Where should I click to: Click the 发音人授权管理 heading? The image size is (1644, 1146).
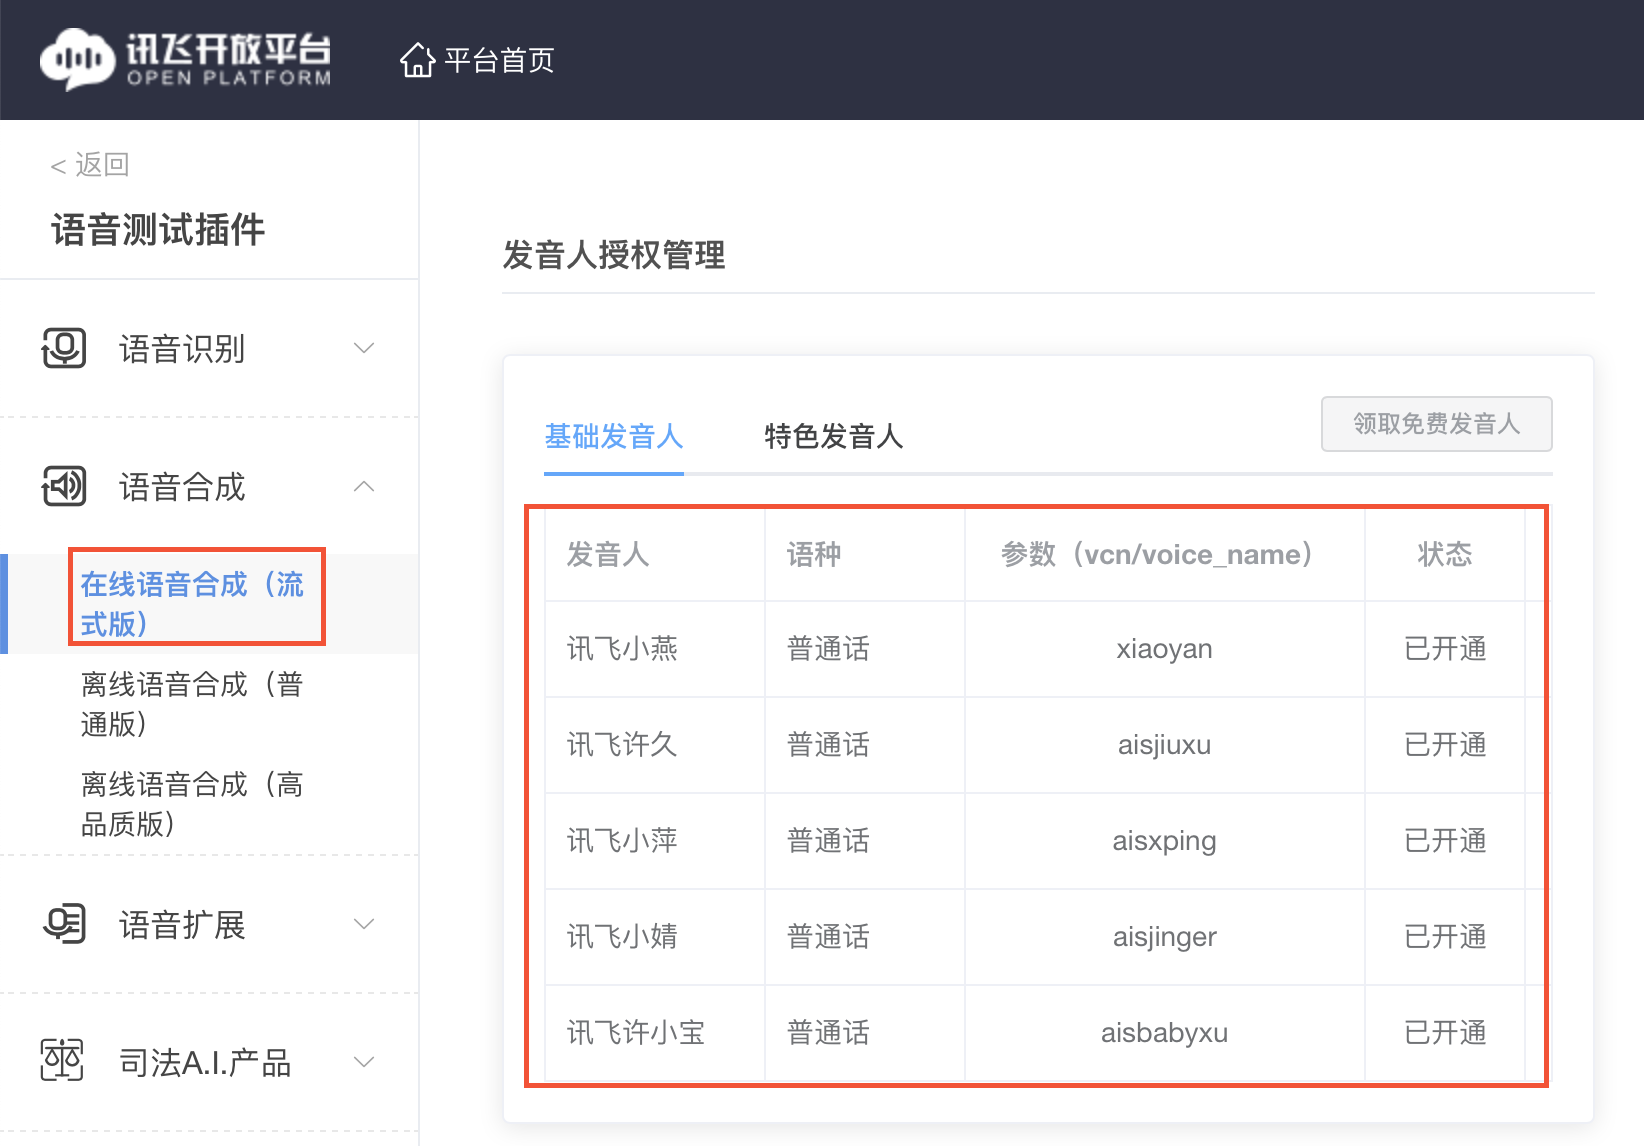tap(614, 255)
